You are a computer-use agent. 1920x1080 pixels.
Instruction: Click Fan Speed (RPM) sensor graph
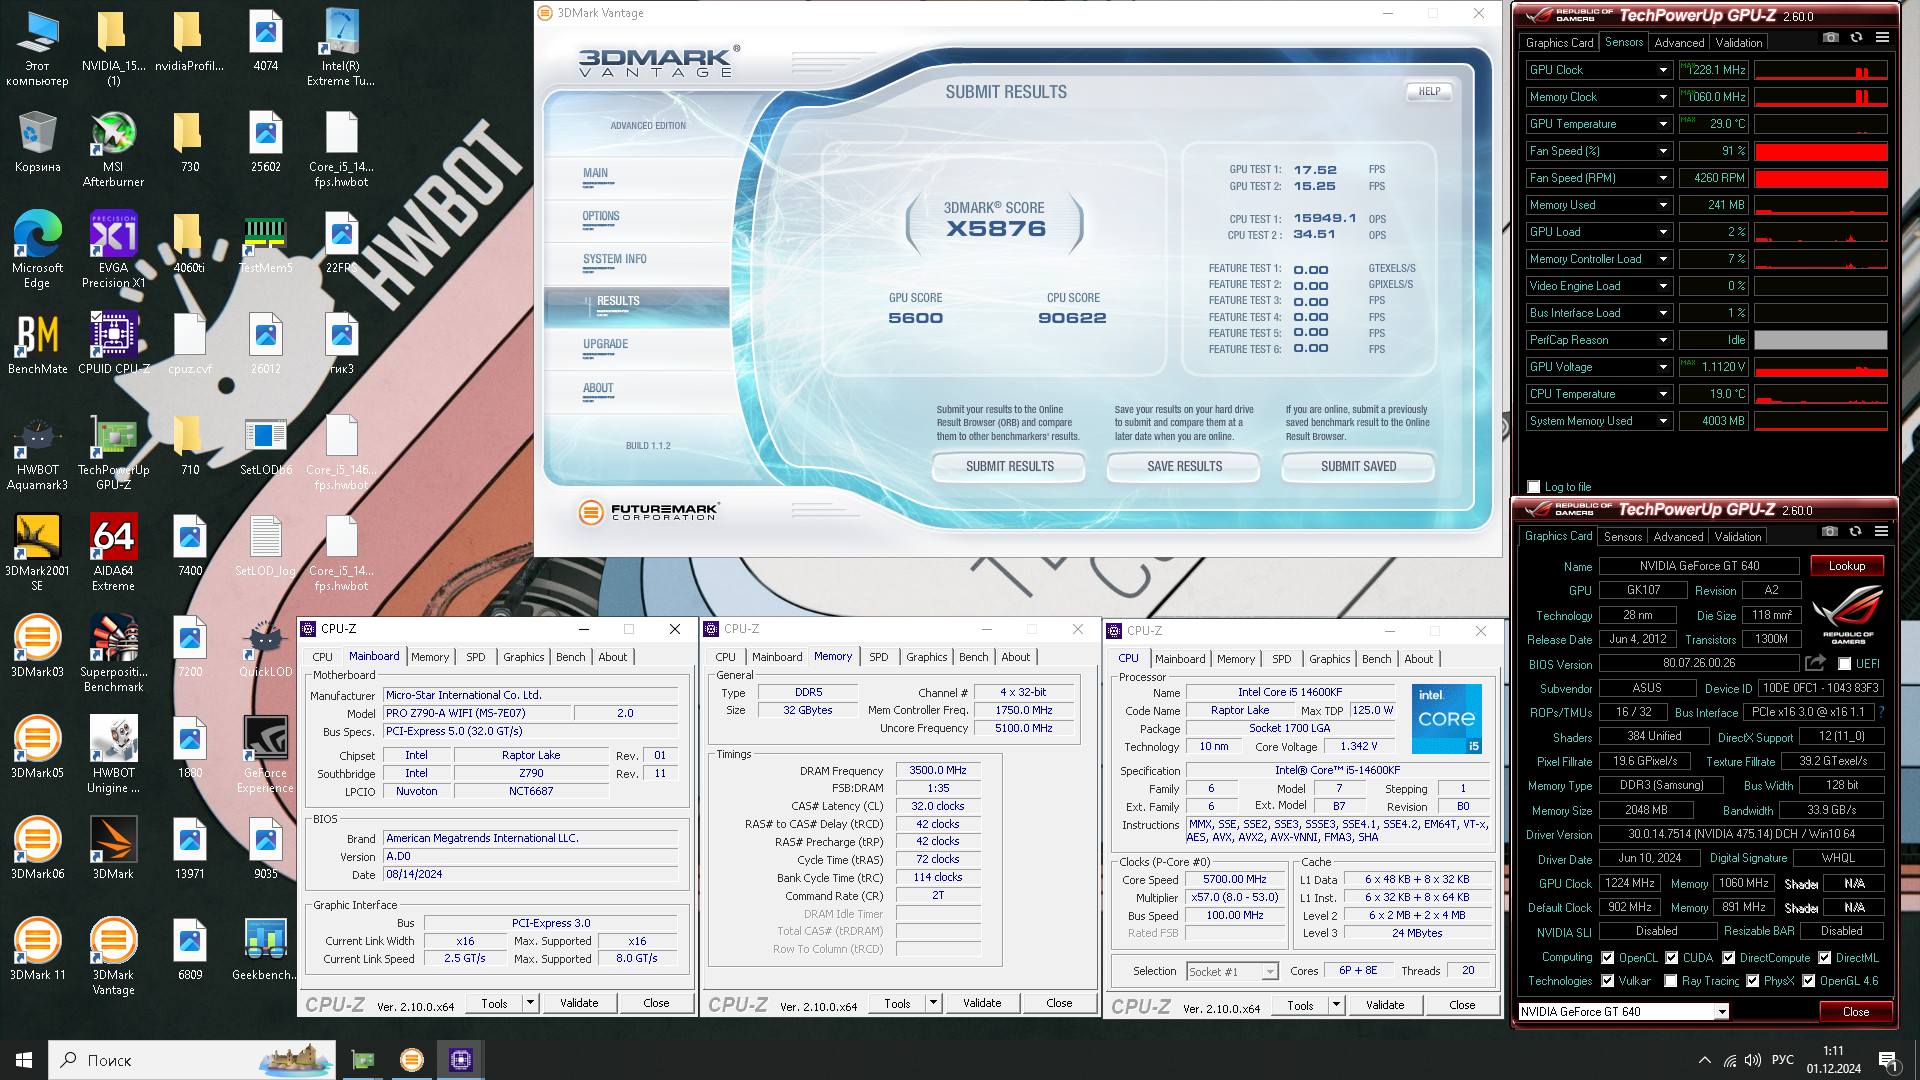1821,178
